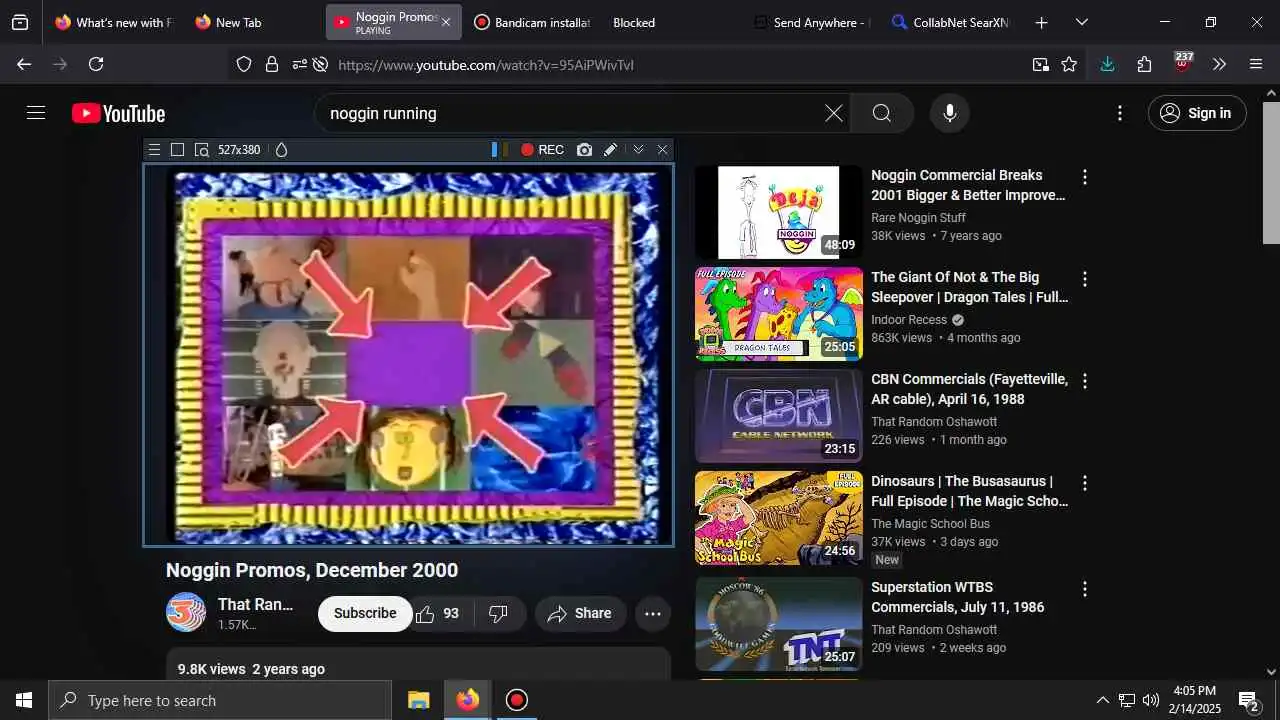Open Superstation WTBS Commercials video title

click(x=957, y=597)
